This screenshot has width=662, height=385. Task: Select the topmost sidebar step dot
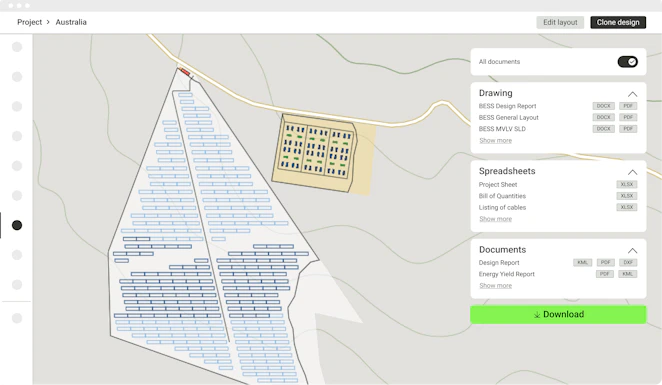click(17, 47)
